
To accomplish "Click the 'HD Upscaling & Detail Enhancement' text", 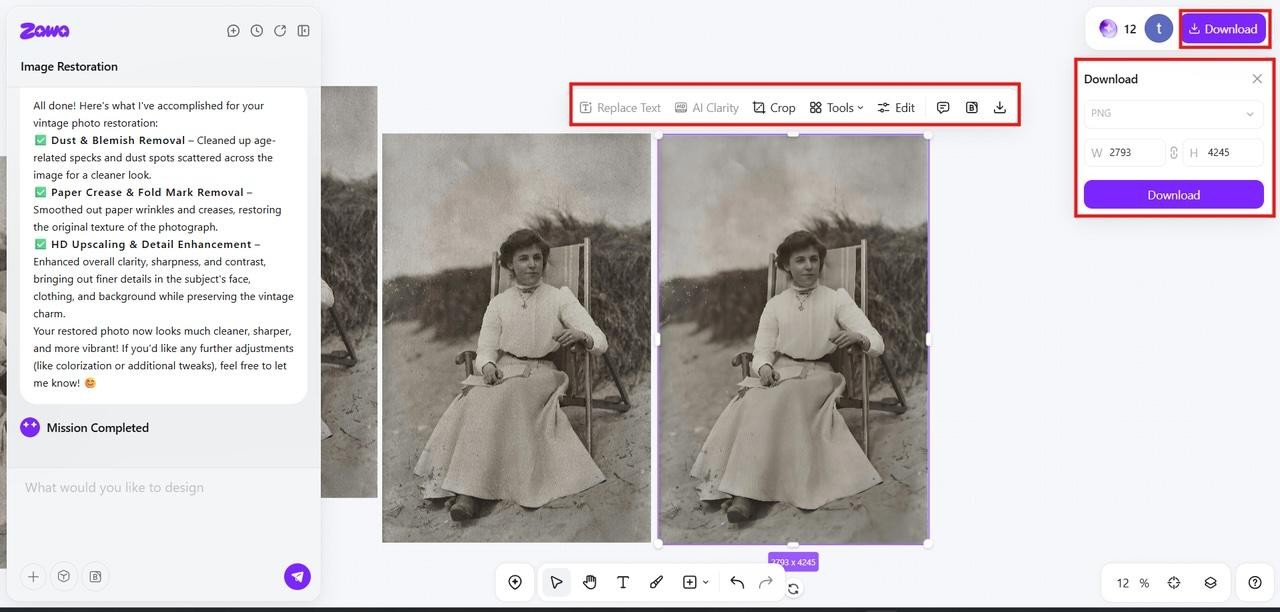I will (x=151, y=244).
